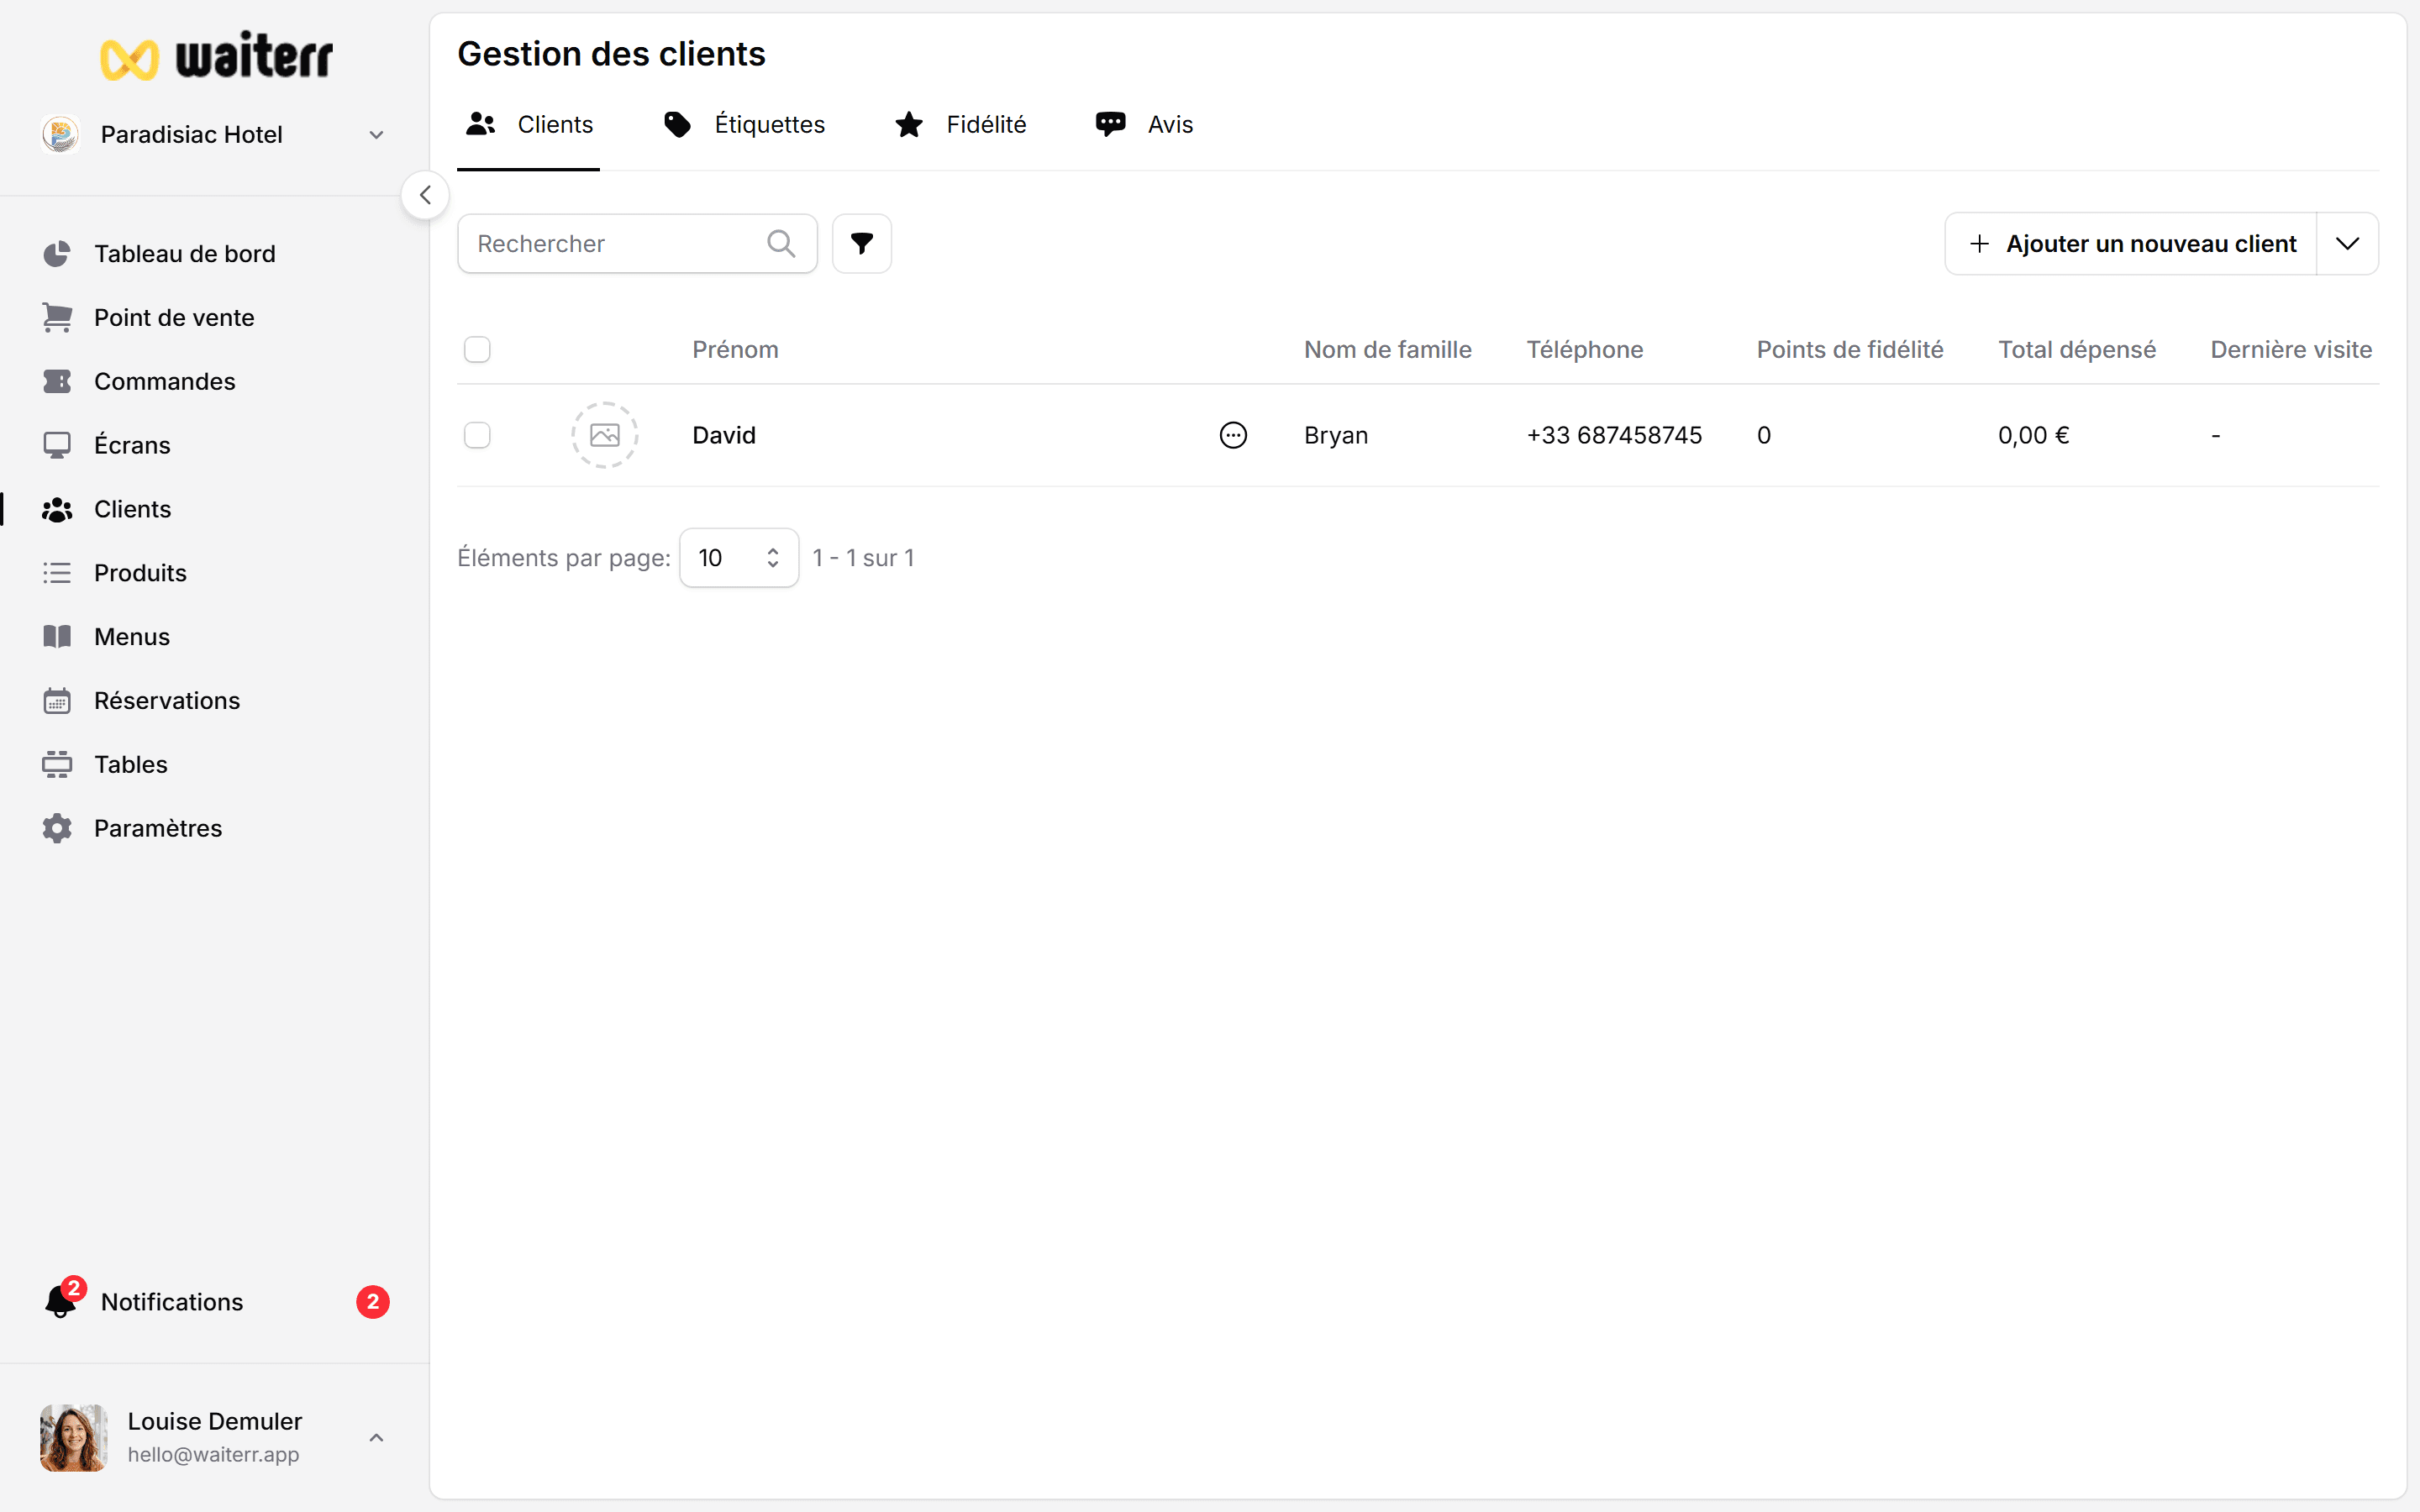
Task: Sort by Total dépensé header
Action: click(x=2076, y=350)
